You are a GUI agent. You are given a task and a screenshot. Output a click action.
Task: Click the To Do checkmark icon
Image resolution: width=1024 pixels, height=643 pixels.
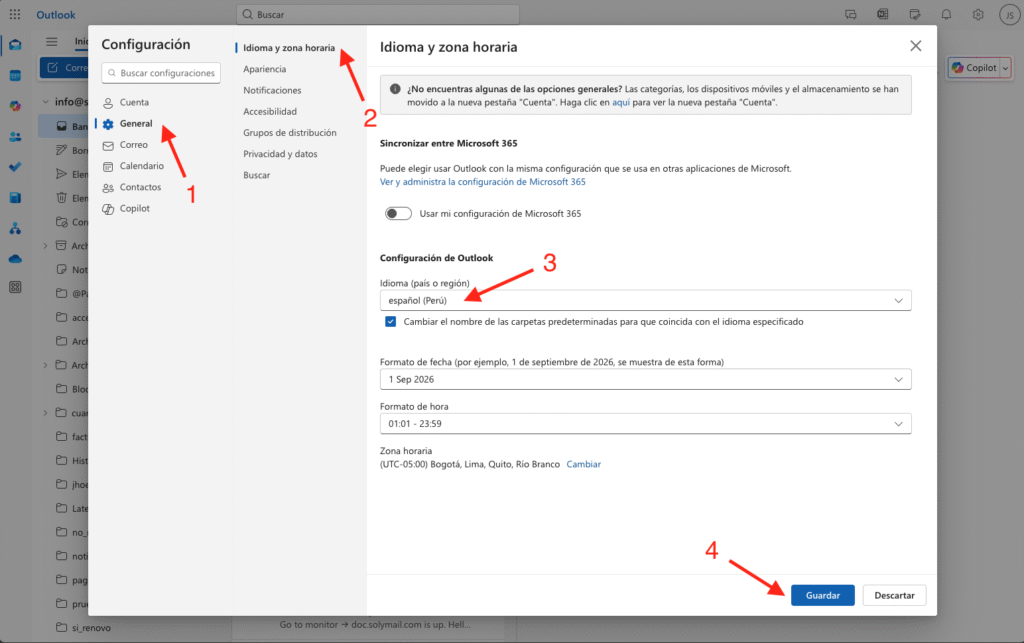(x=15, y=167)
